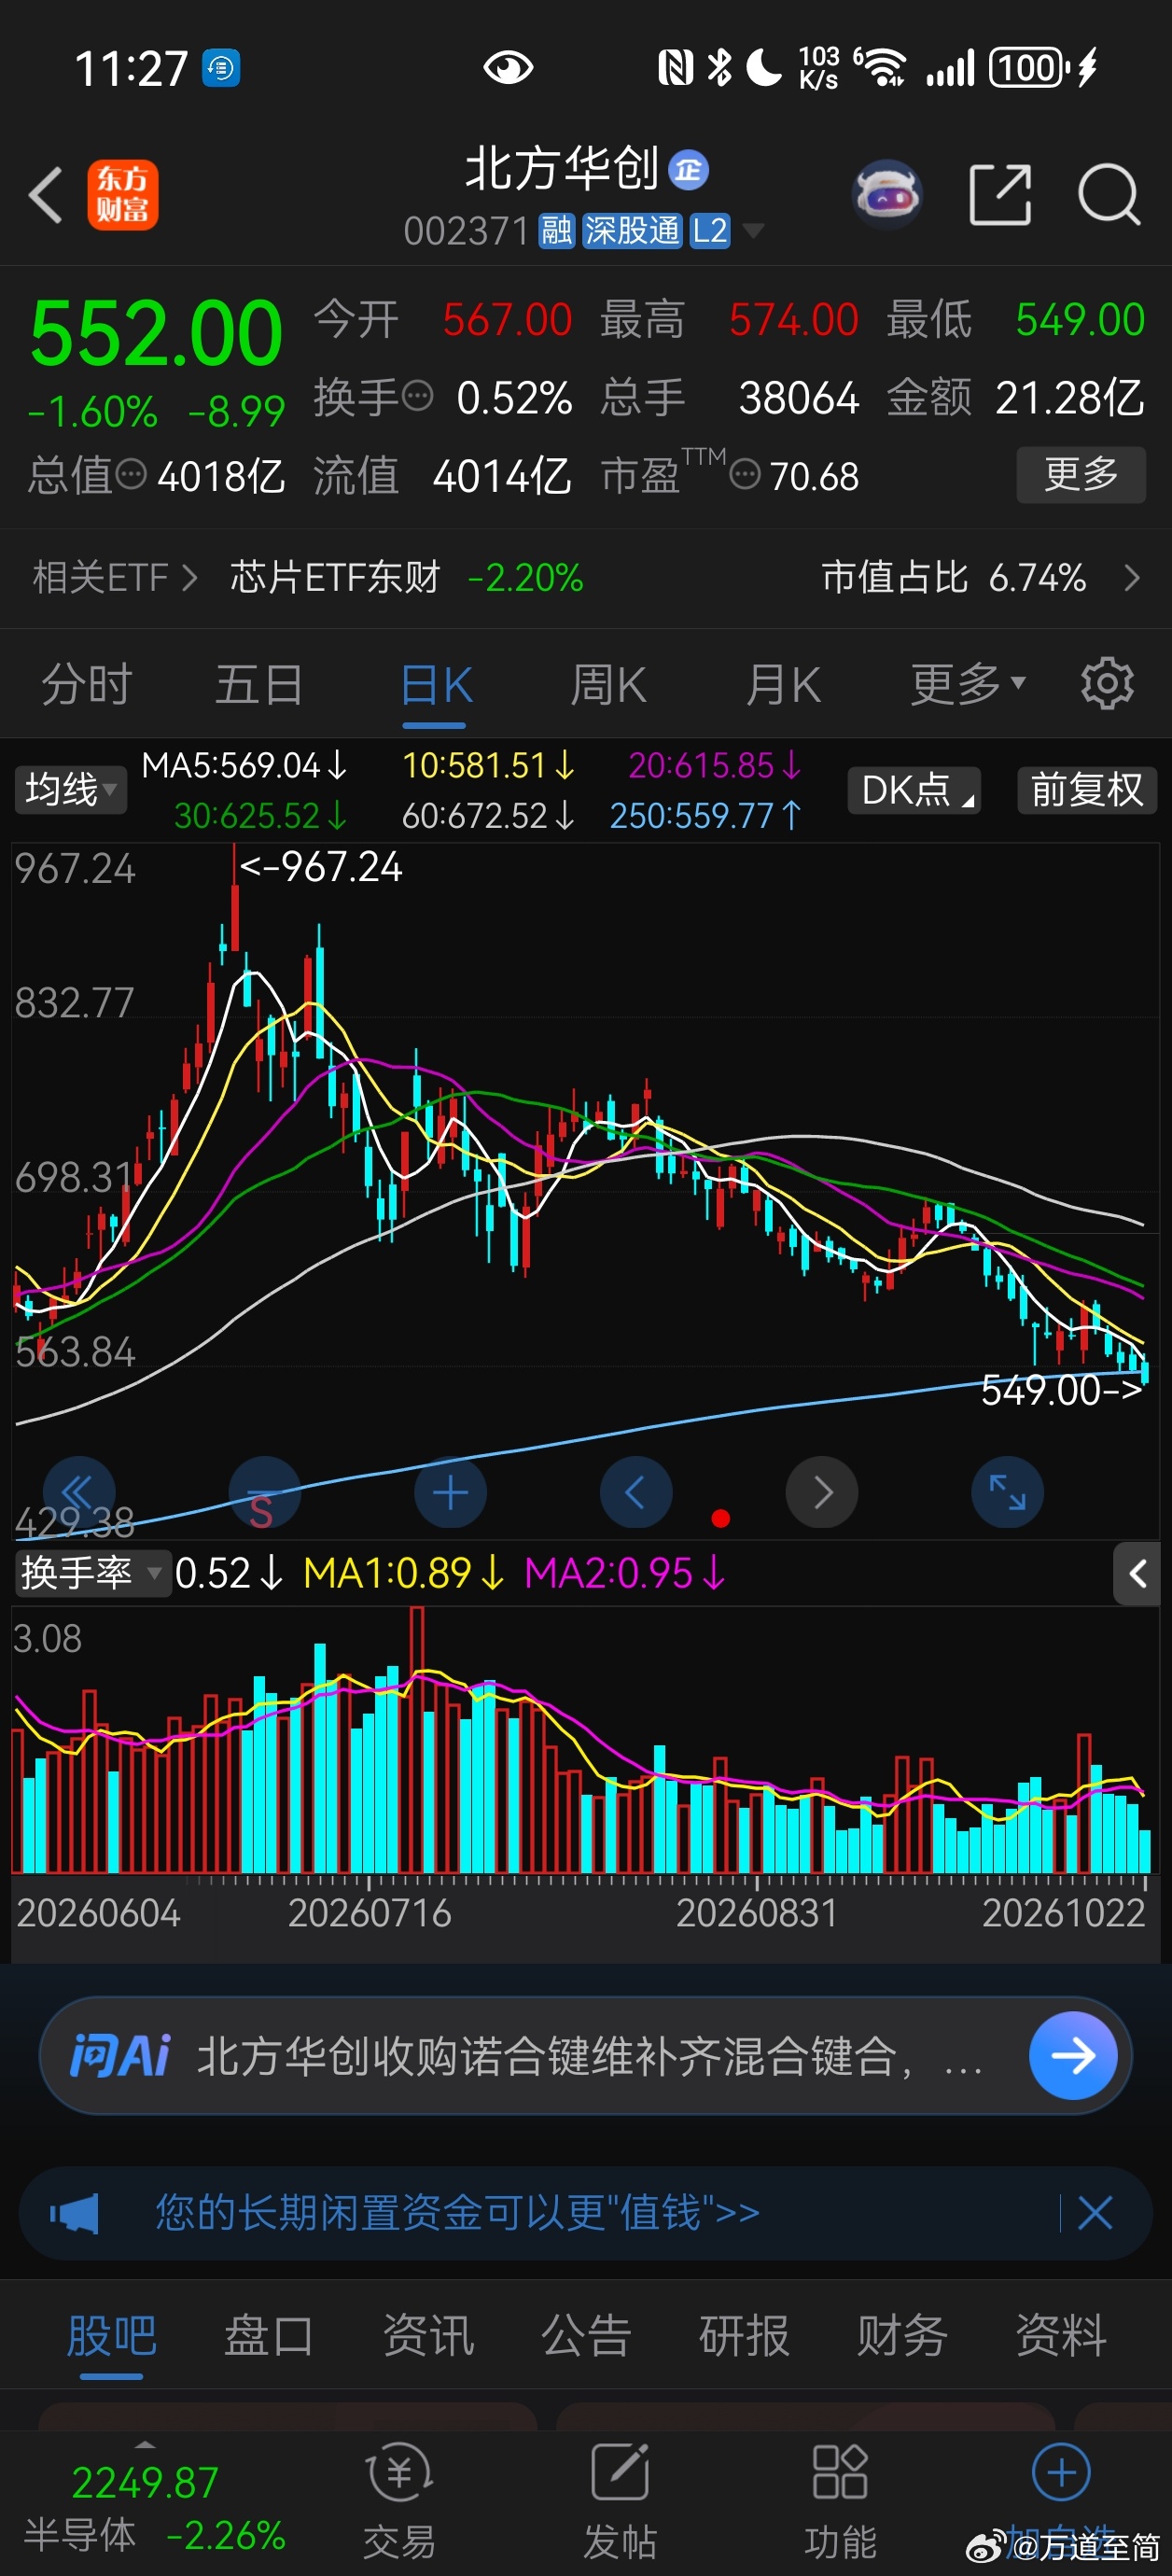Move chart left with arrow button
Viewport: 1172px width, 2576px height.
click(x=636, y=1492)
